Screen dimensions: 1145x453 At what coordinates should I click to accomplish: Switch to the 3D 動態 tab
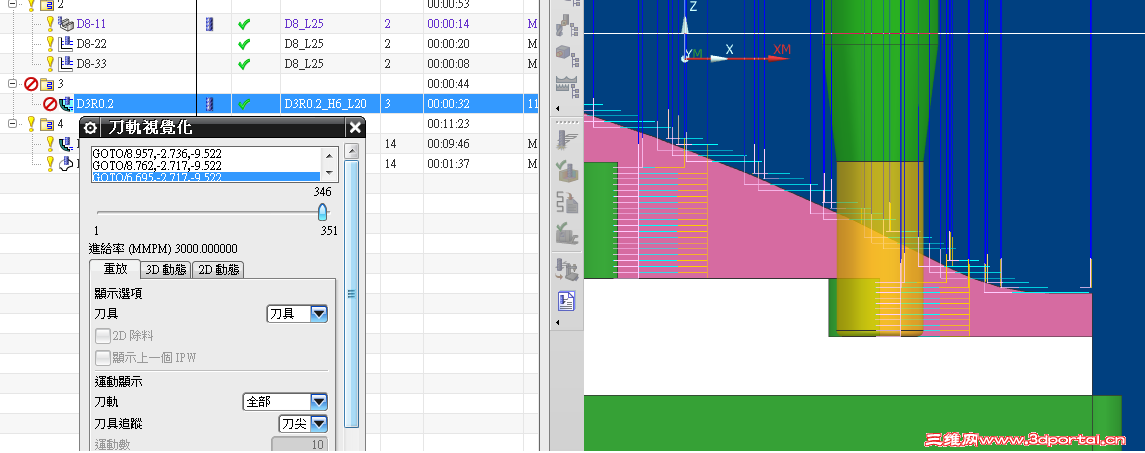[166, 270]
